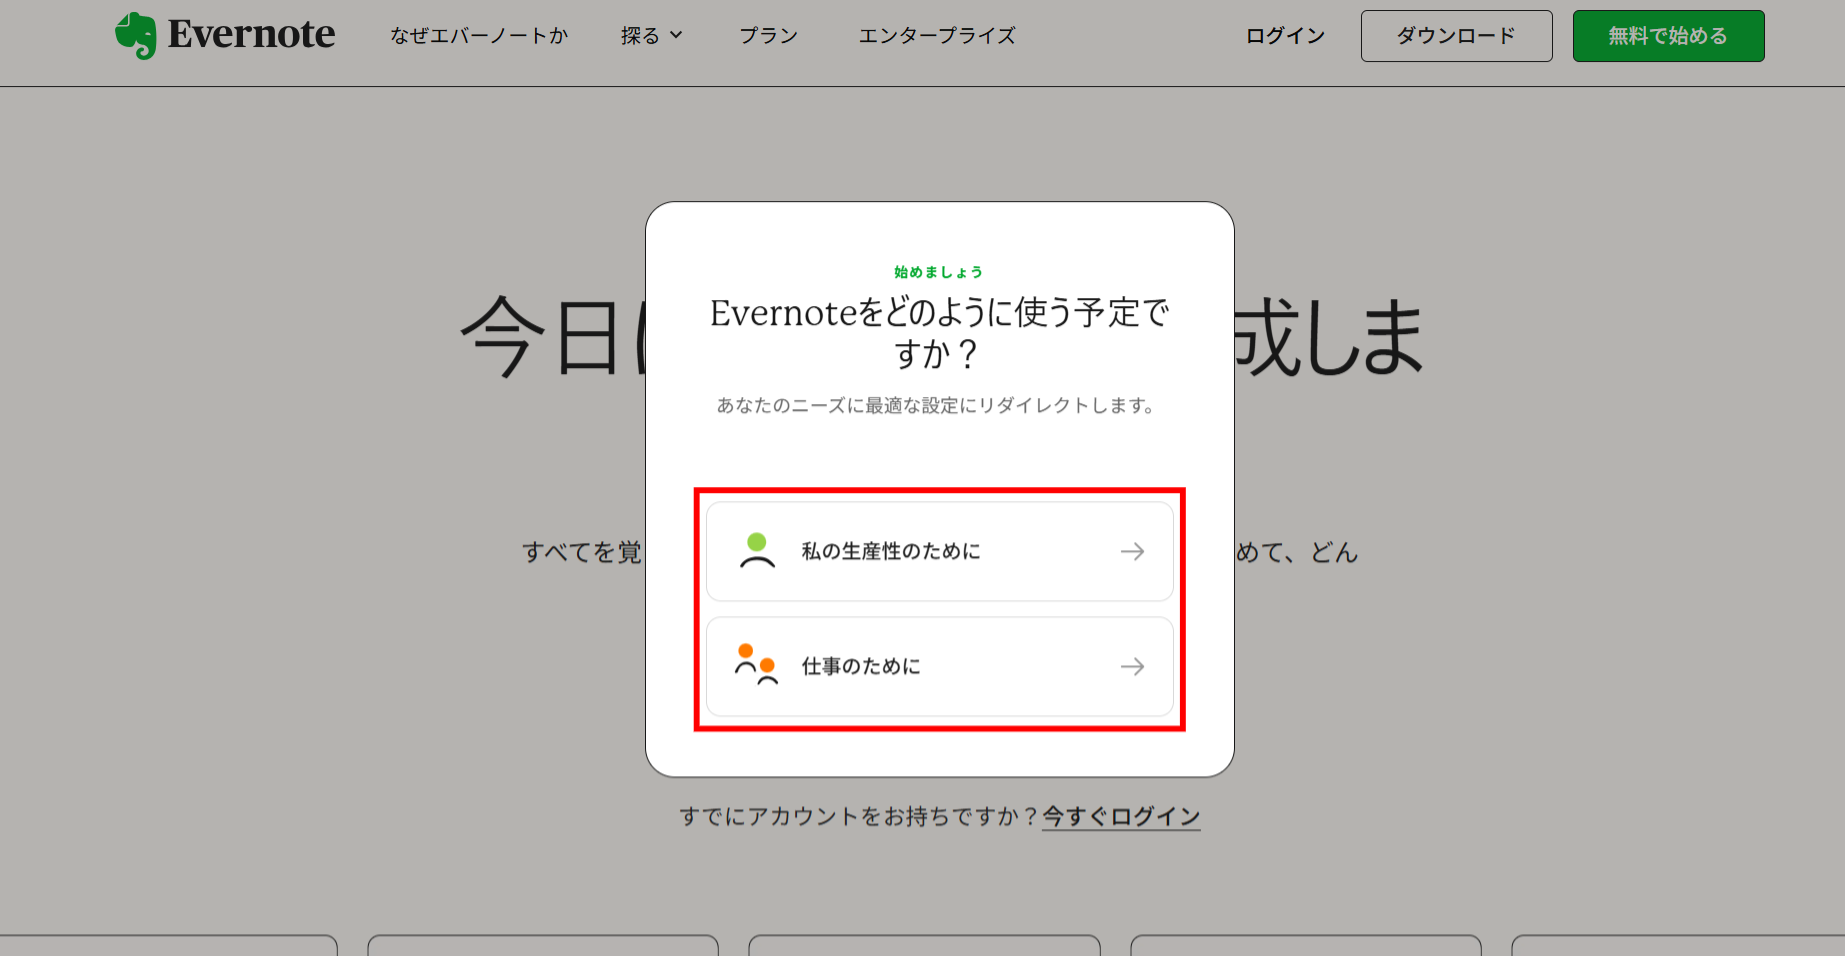Click the arrow icon next to 仕事のために

click(1132, 666)
